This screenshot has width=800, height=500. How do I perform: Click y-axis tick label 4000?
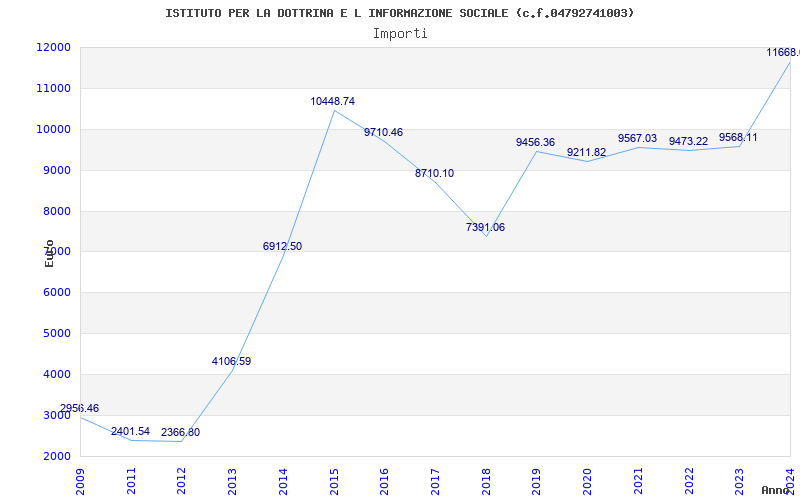55,374
